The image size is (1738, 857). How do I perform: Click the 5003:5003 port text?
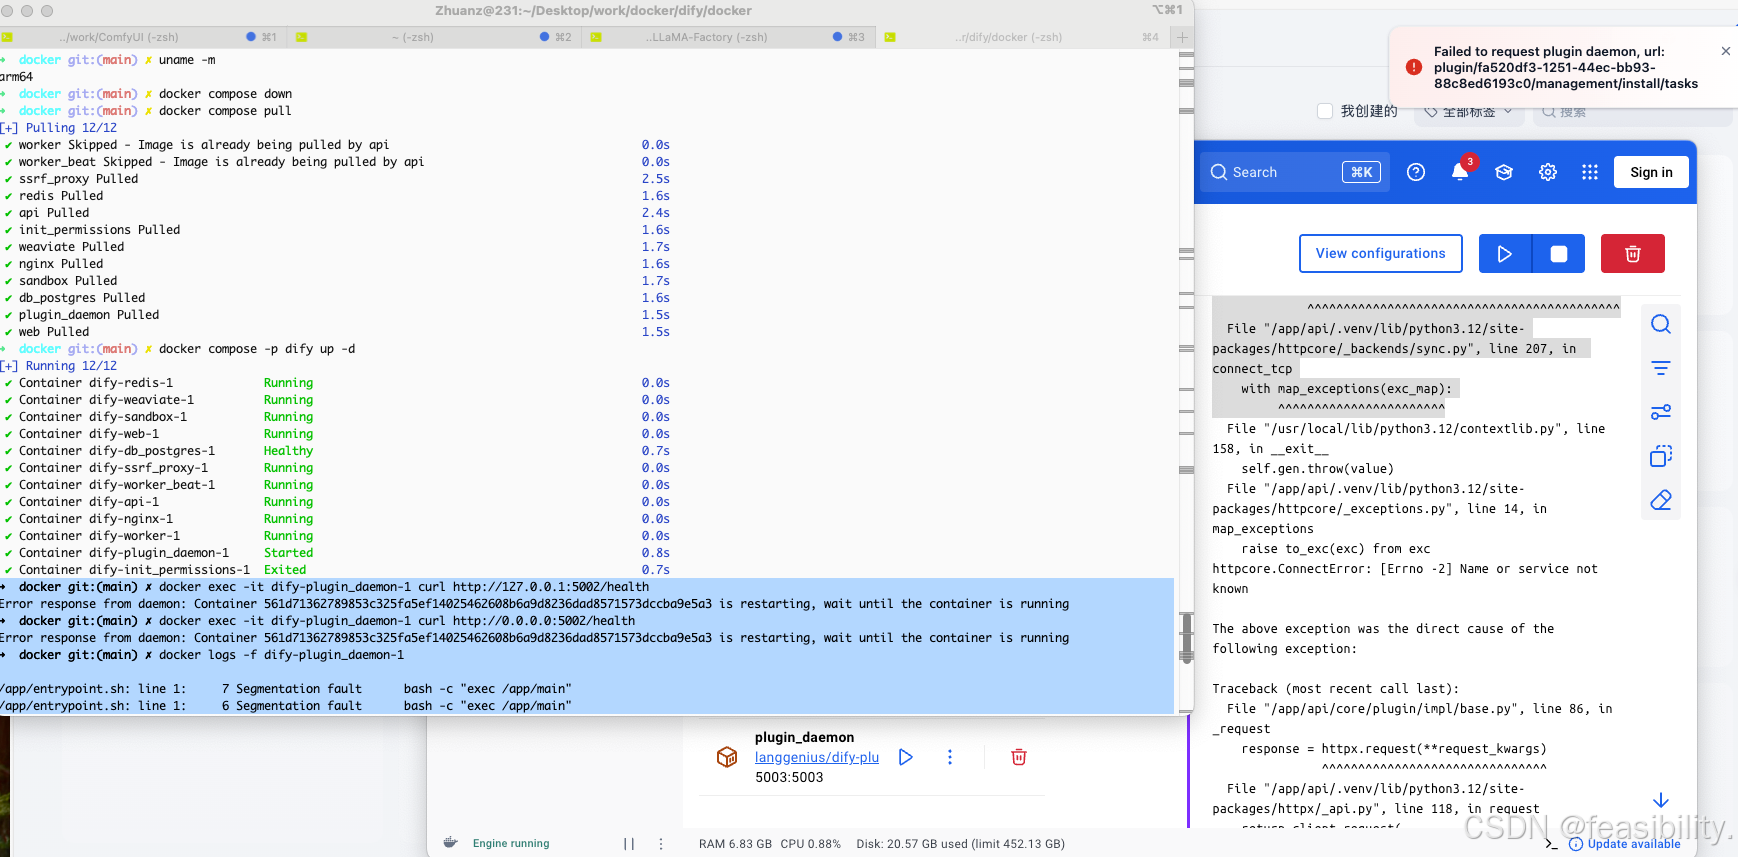point(789,777)
